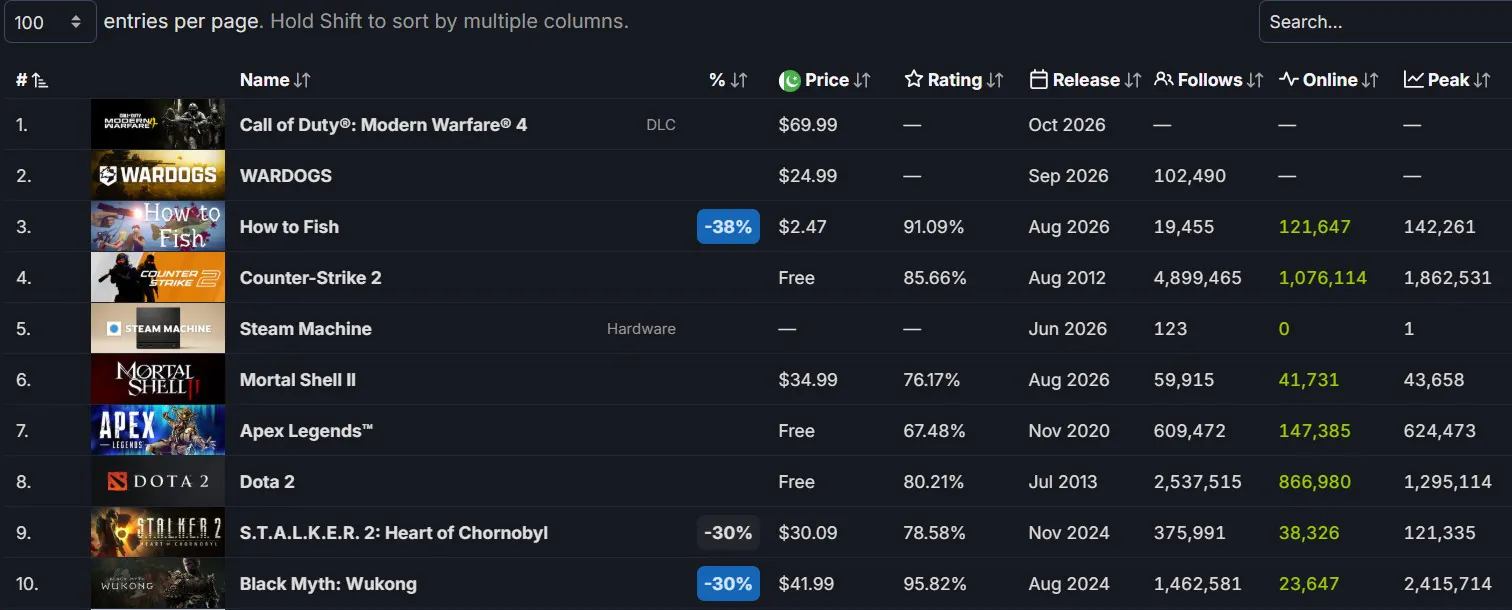
Task: Focus the Search input field
Action: tap(1385, 22)
